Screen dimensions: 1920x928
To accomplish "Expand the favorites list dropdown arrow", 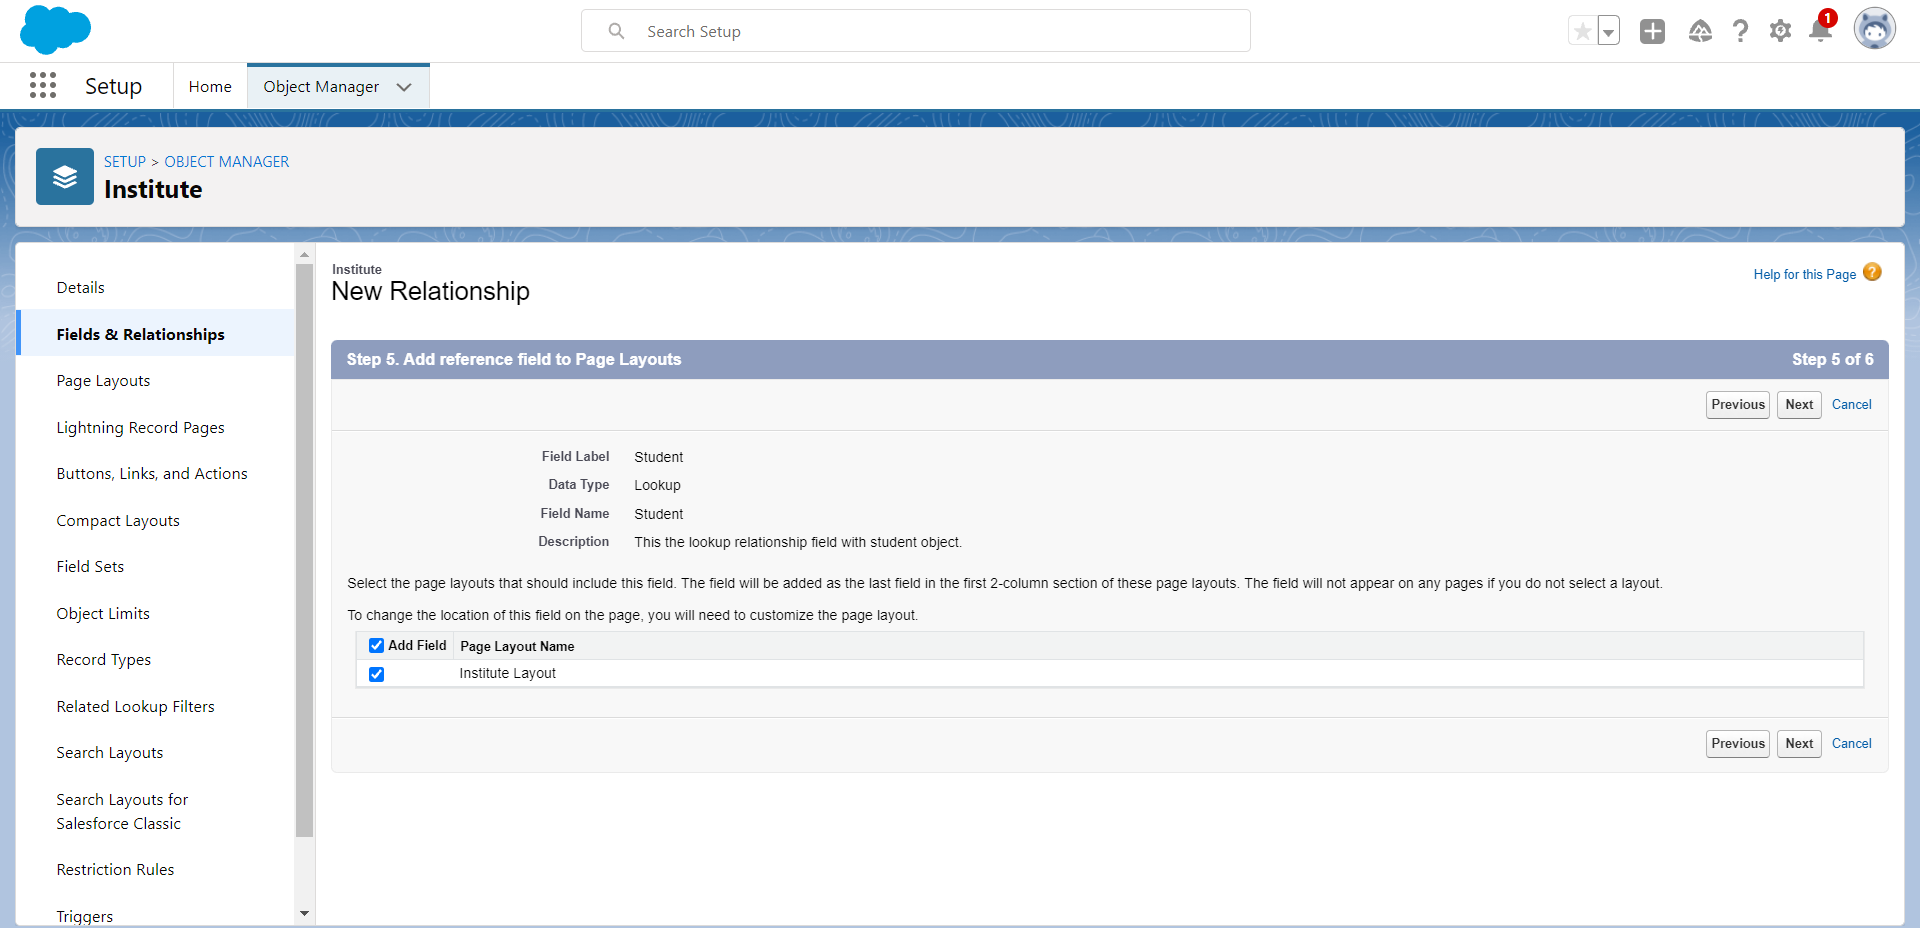I will click(x=1608, y=32).
